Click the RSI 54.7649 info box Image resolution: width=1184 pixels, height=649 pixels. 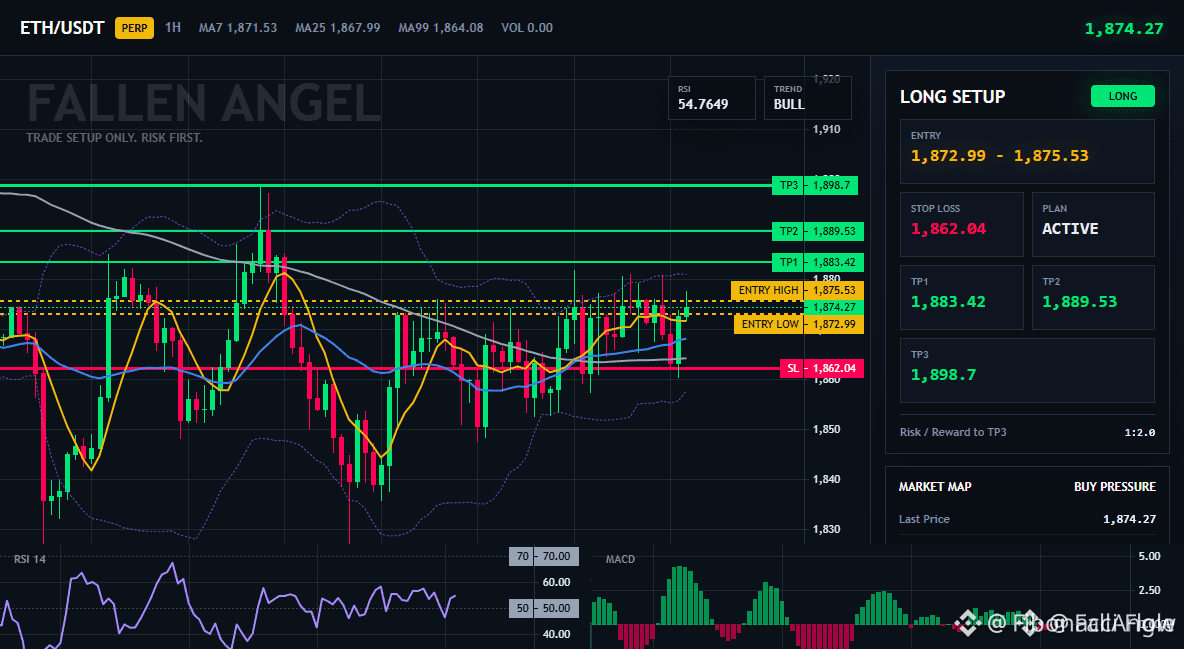click(x=711, y=98)
